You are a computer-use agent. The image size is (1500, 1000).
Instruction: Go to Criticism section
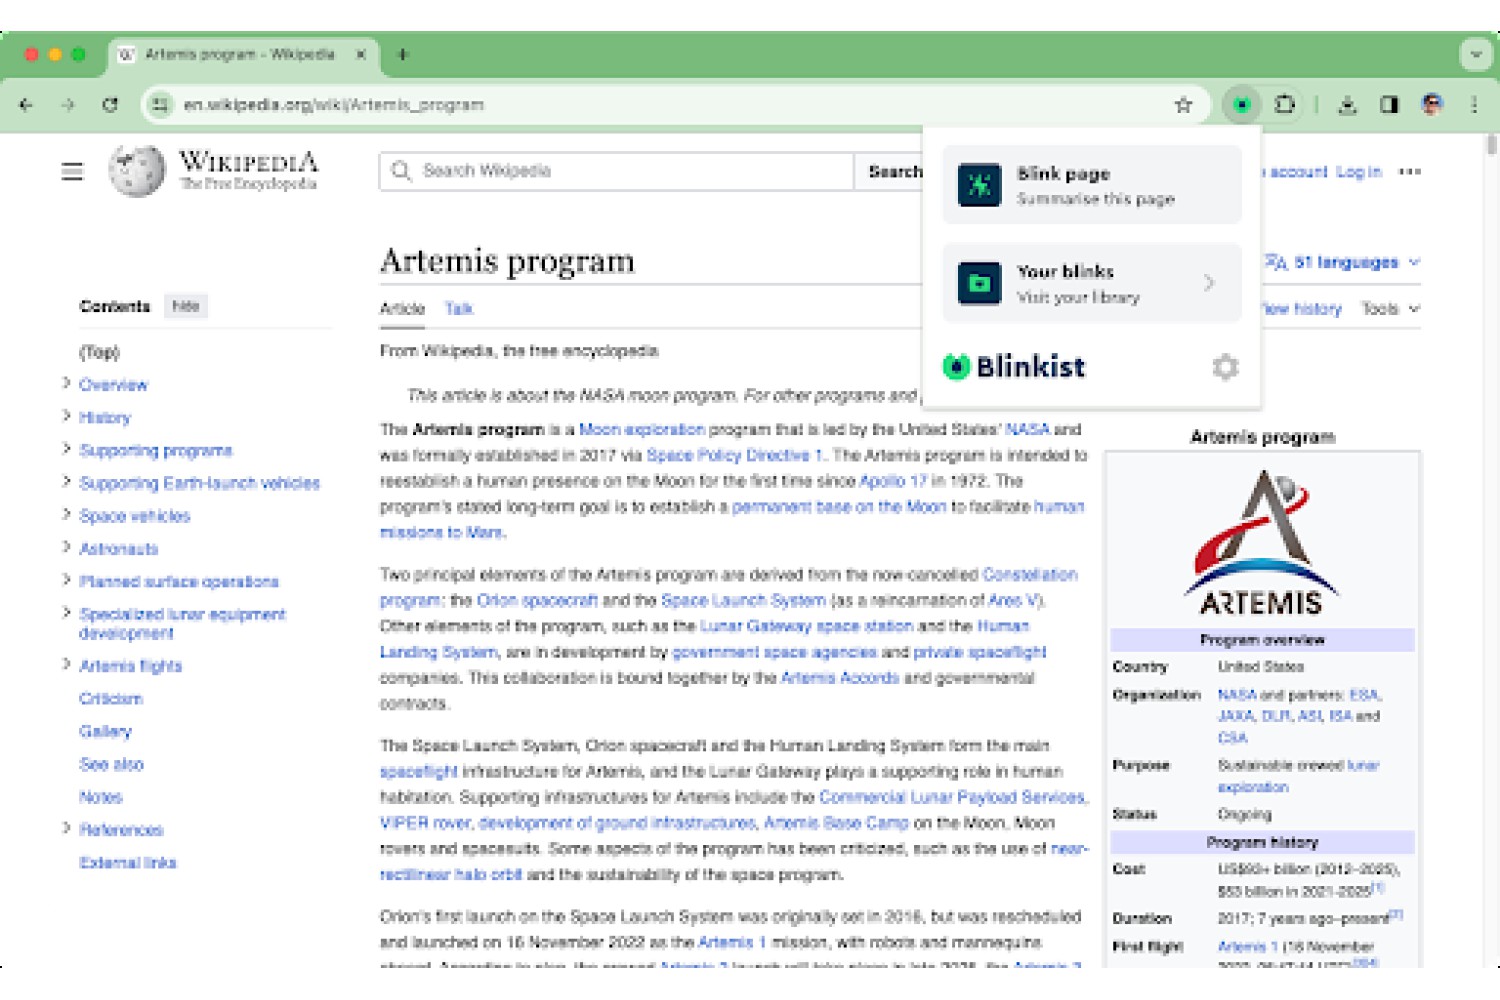point(111,699)
